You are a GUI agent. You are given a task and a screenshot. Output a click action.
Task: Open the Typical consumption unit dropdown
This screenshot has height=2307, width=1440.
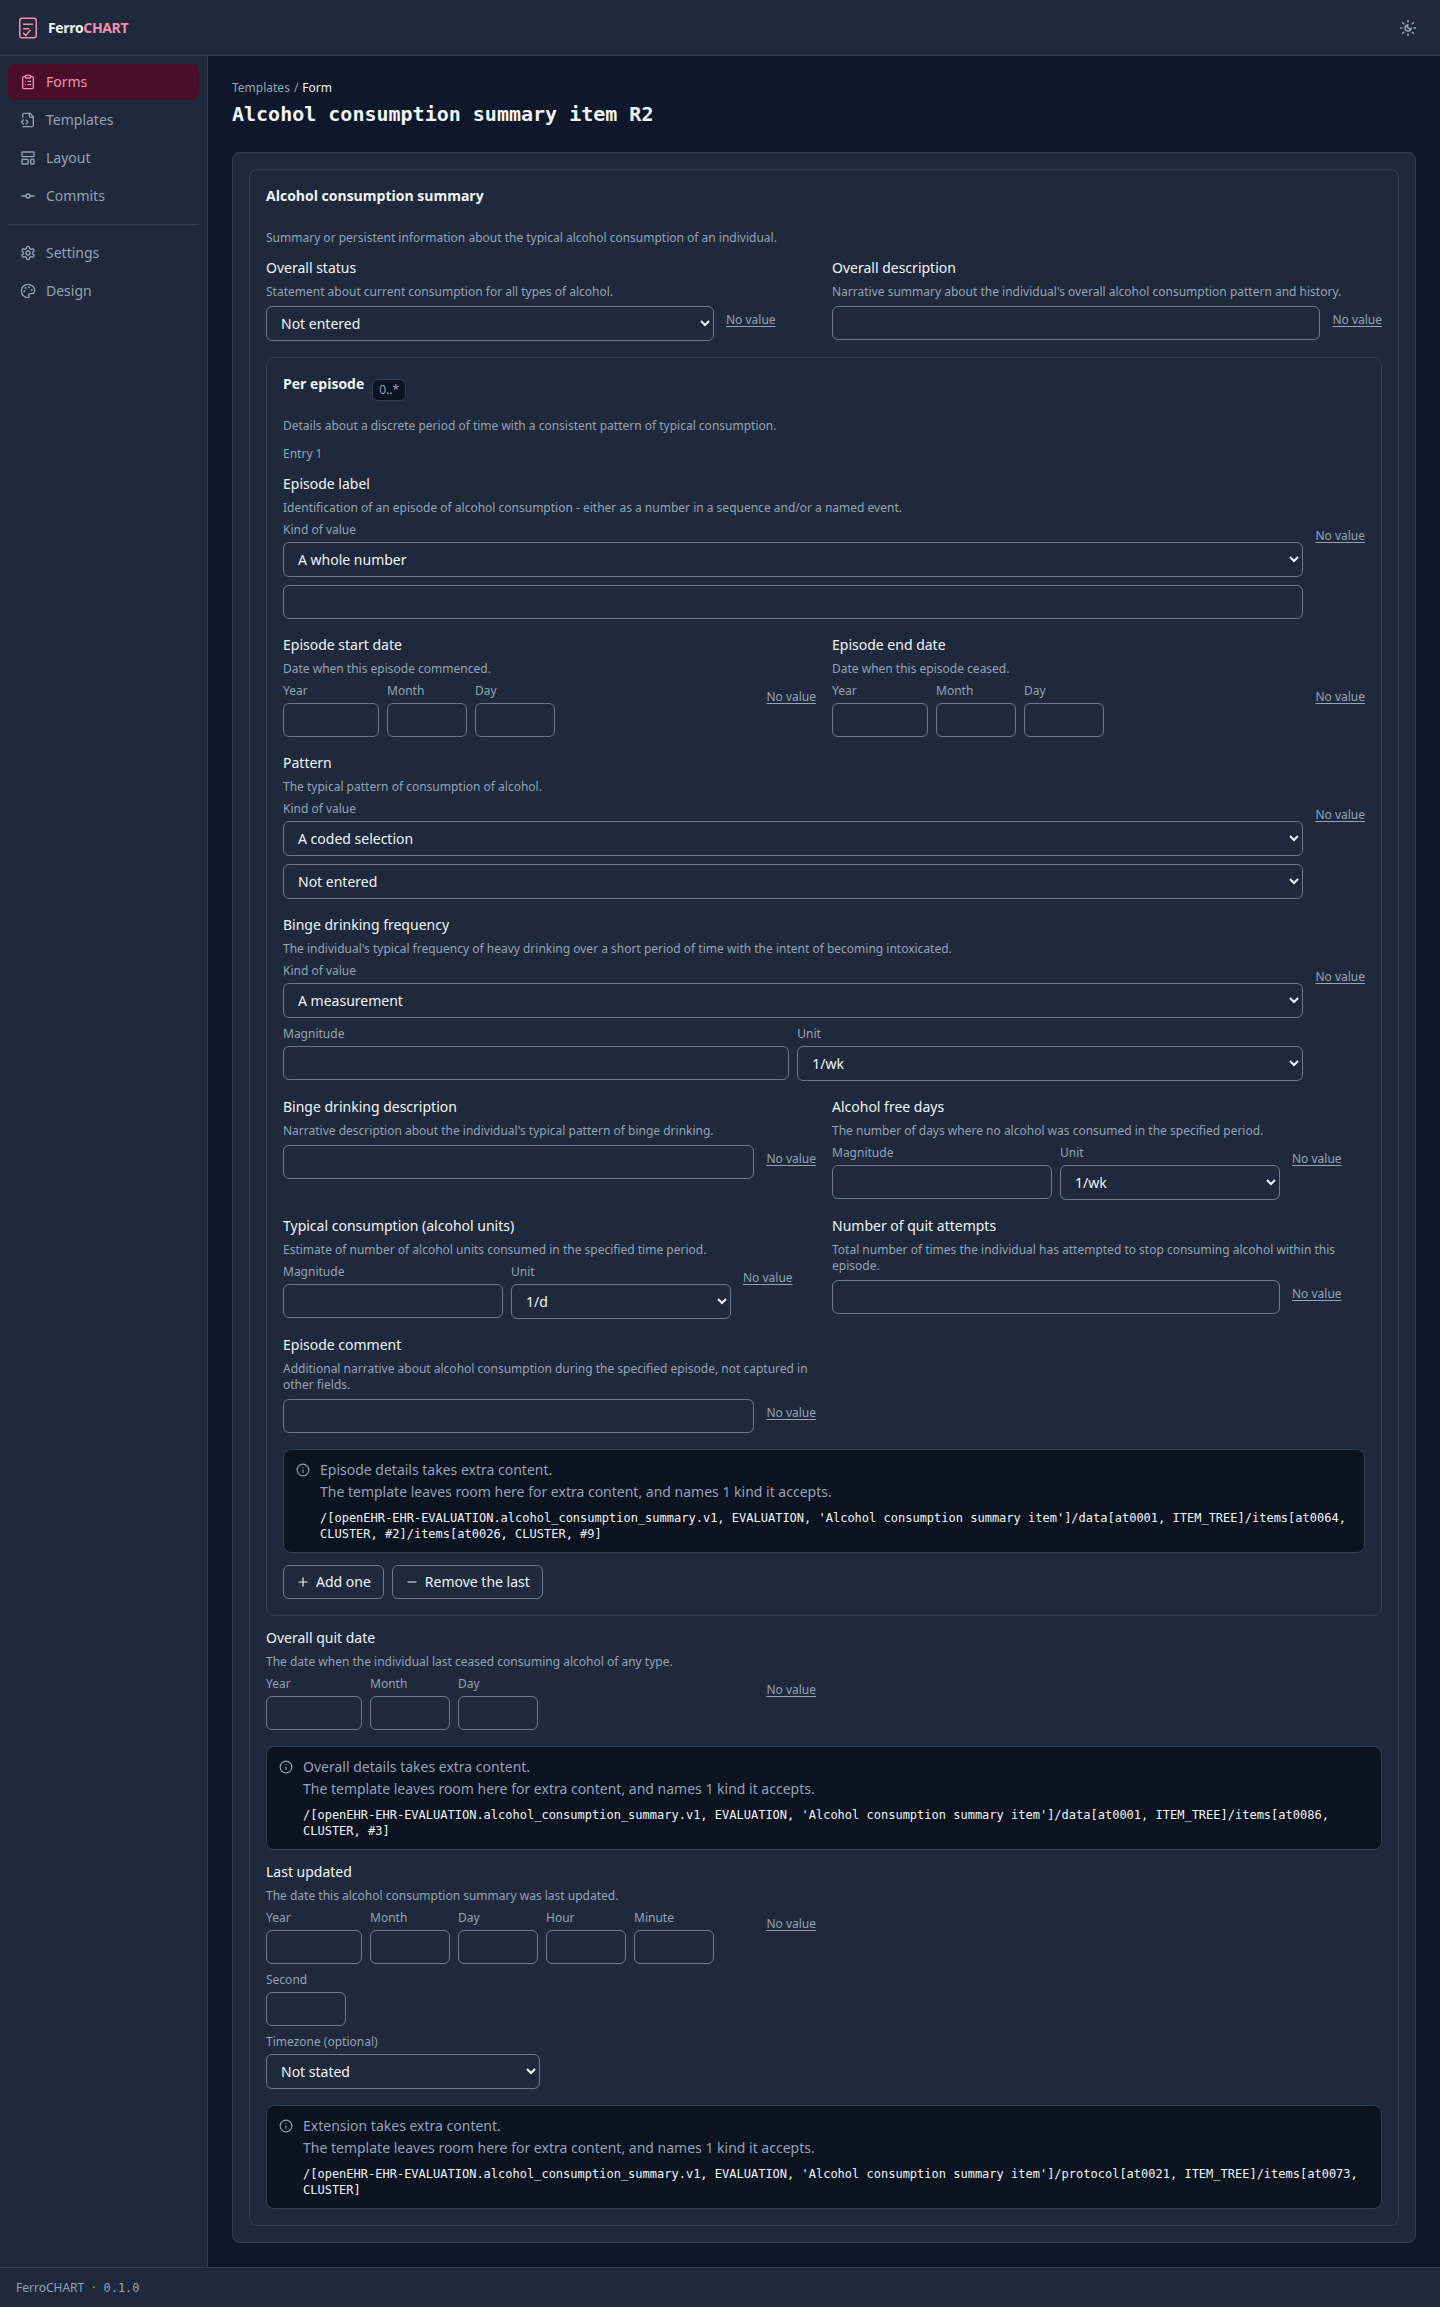tap(621, 1302)
